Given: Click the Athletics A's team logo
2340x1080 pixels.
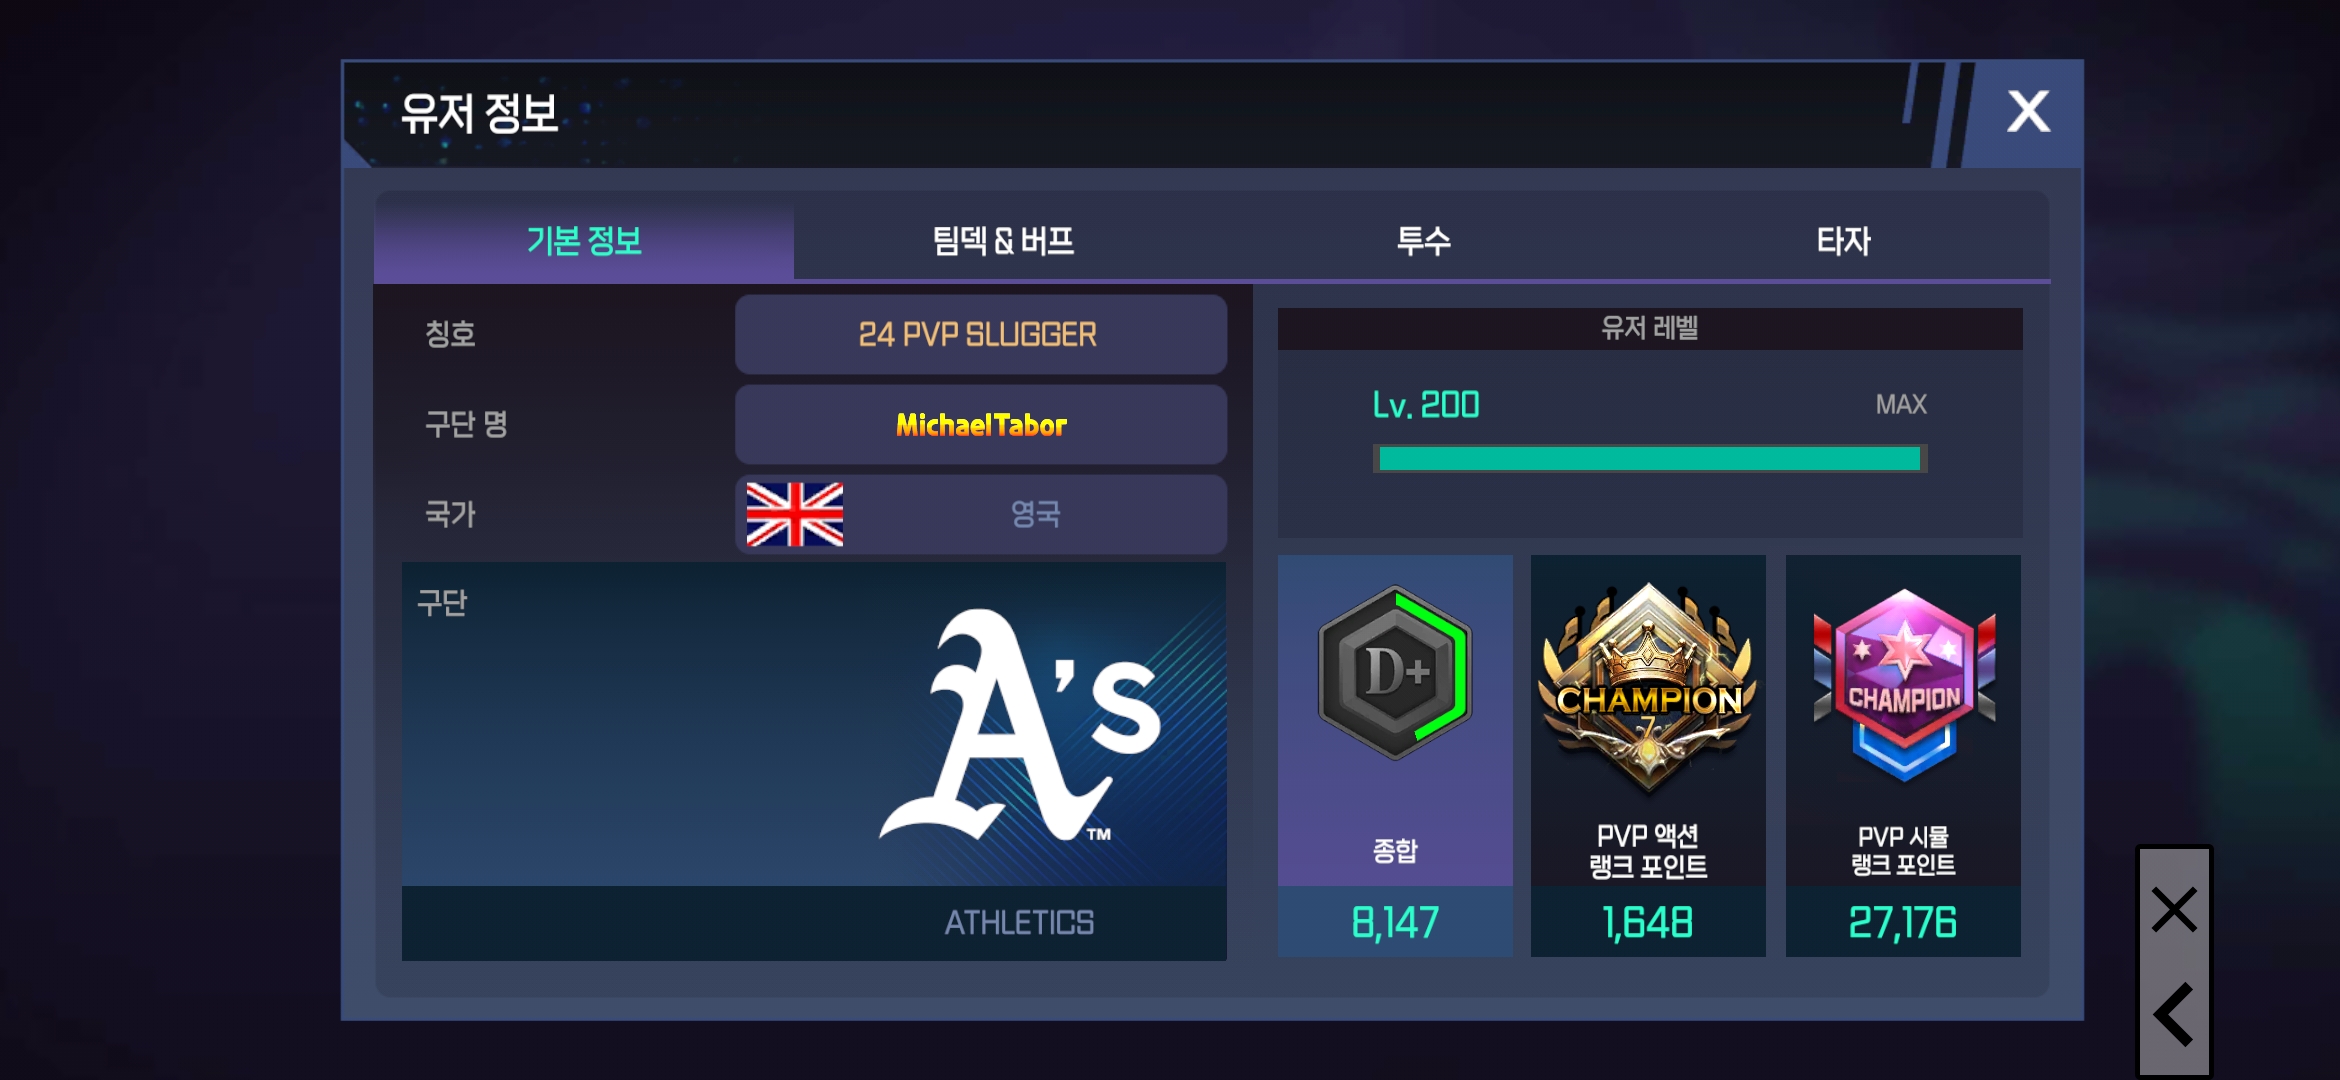Looking at the screenshot, I should pyautogui.click(x=1020, y=725).
